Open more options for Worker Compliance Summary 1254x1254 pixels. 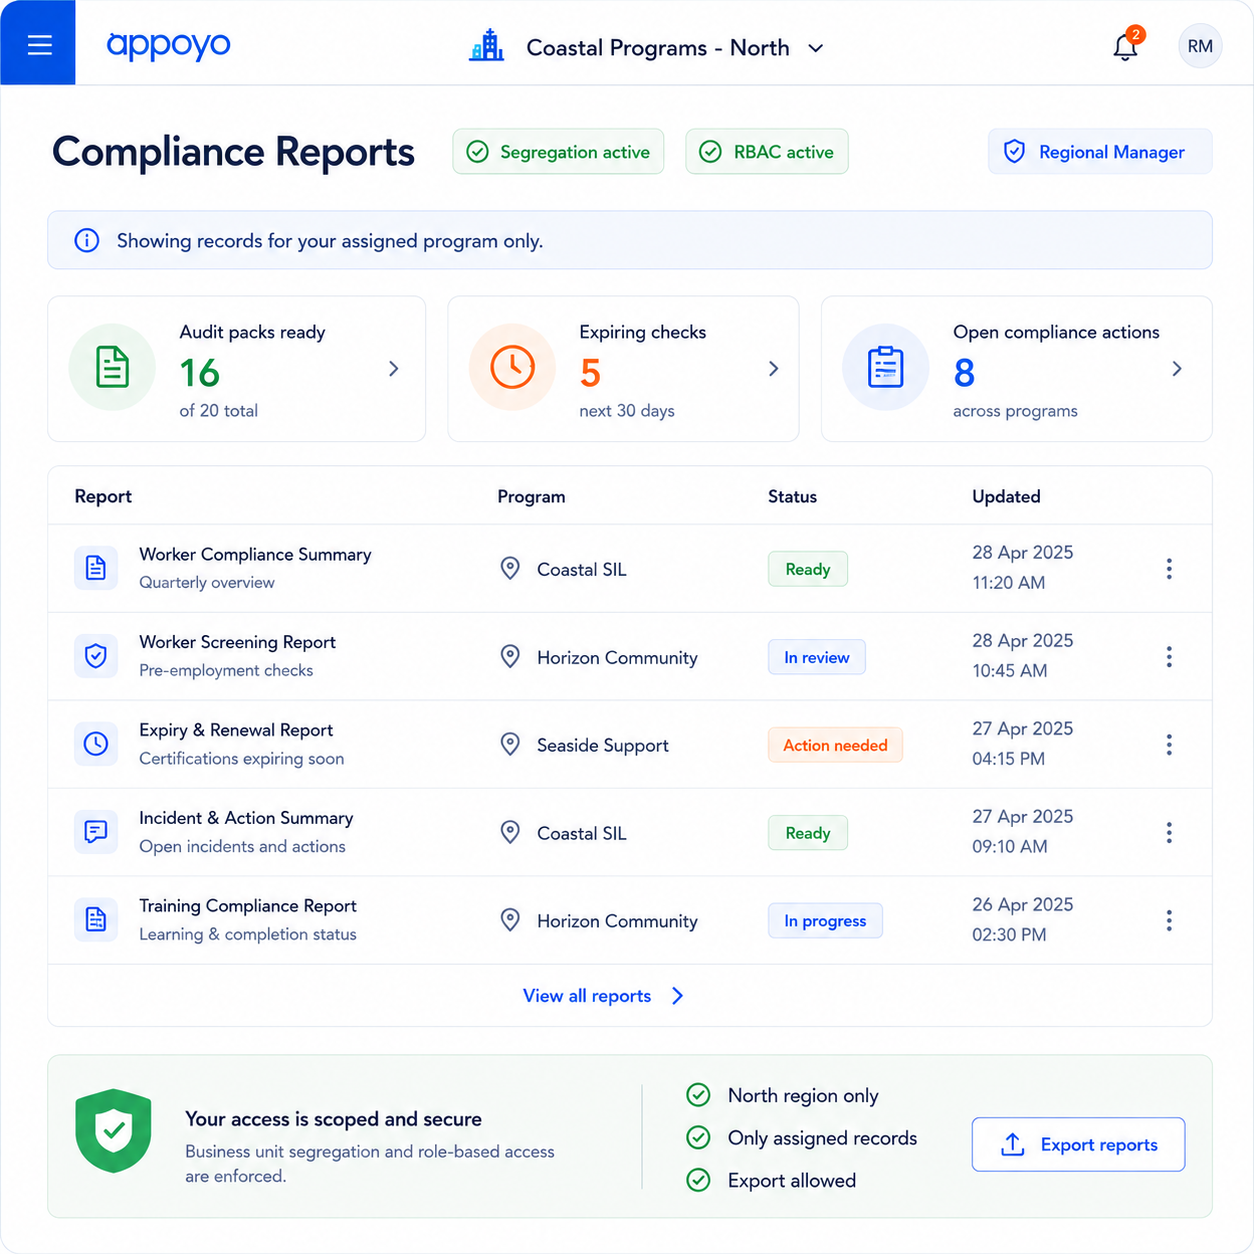tap(1169, 569)
